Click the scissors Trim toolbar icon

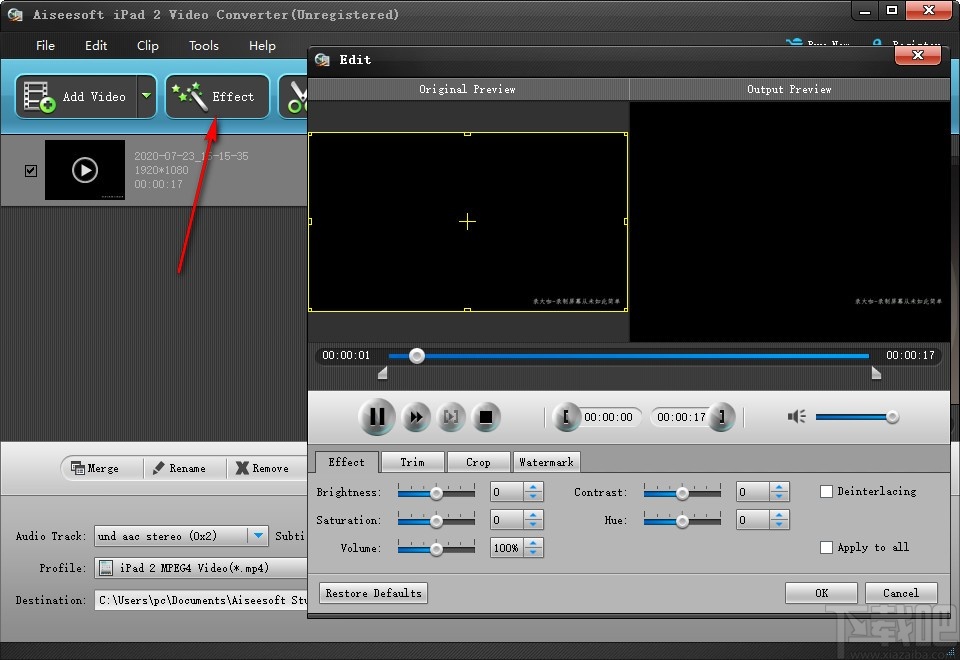tap(296, 97)
